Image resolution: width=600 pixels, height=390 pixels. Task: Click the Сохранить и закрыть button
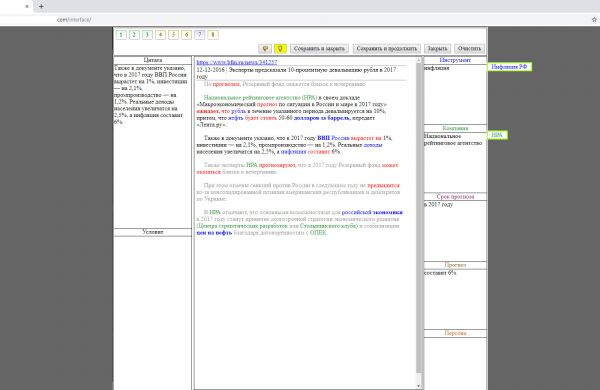point(320,49)
